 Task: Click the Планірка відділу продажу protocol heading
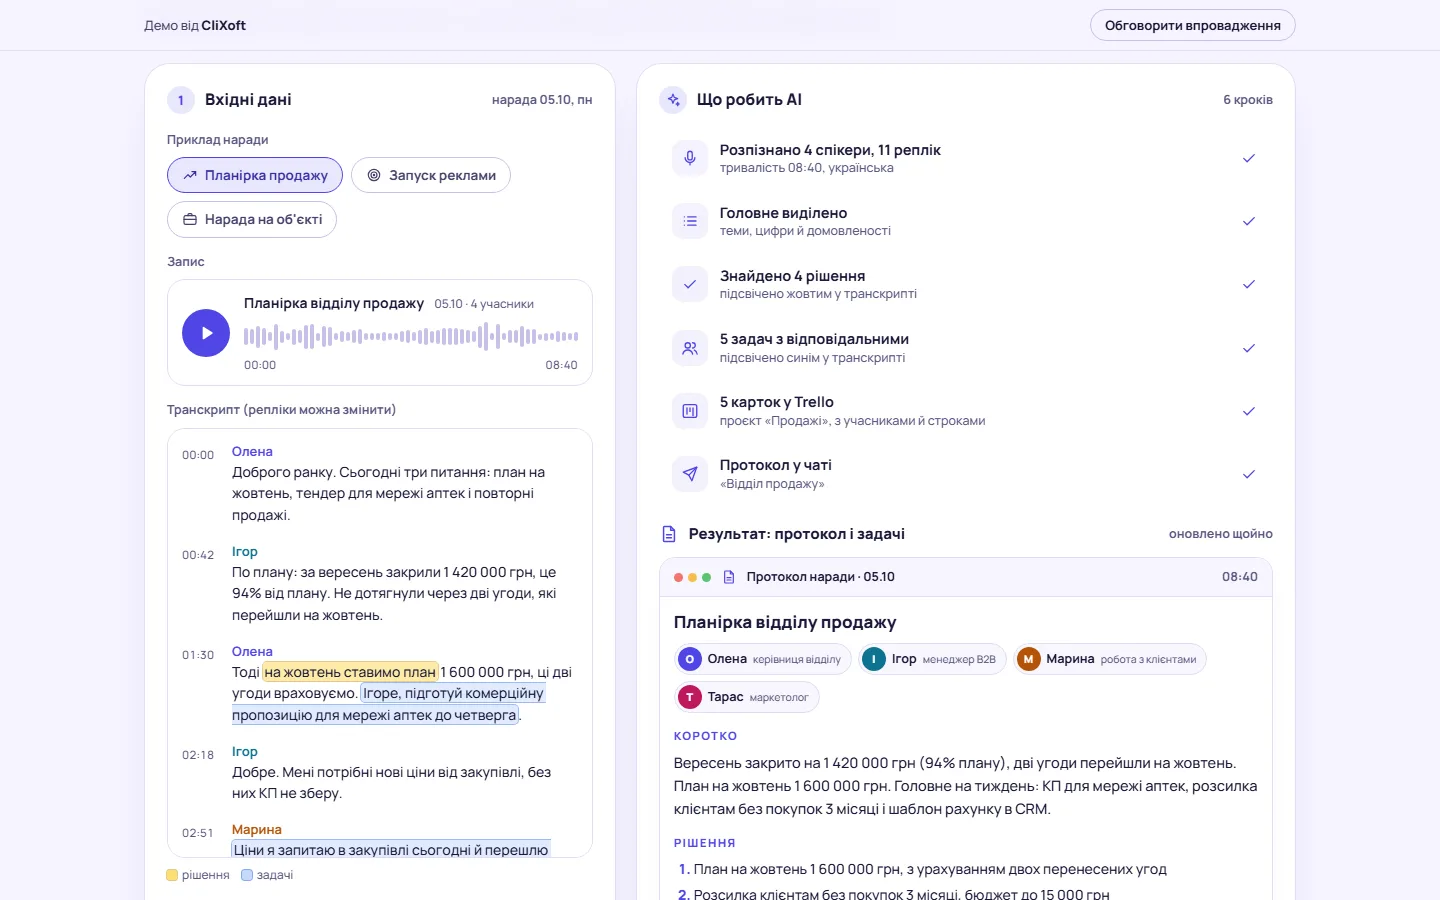[x=785, y=622]
